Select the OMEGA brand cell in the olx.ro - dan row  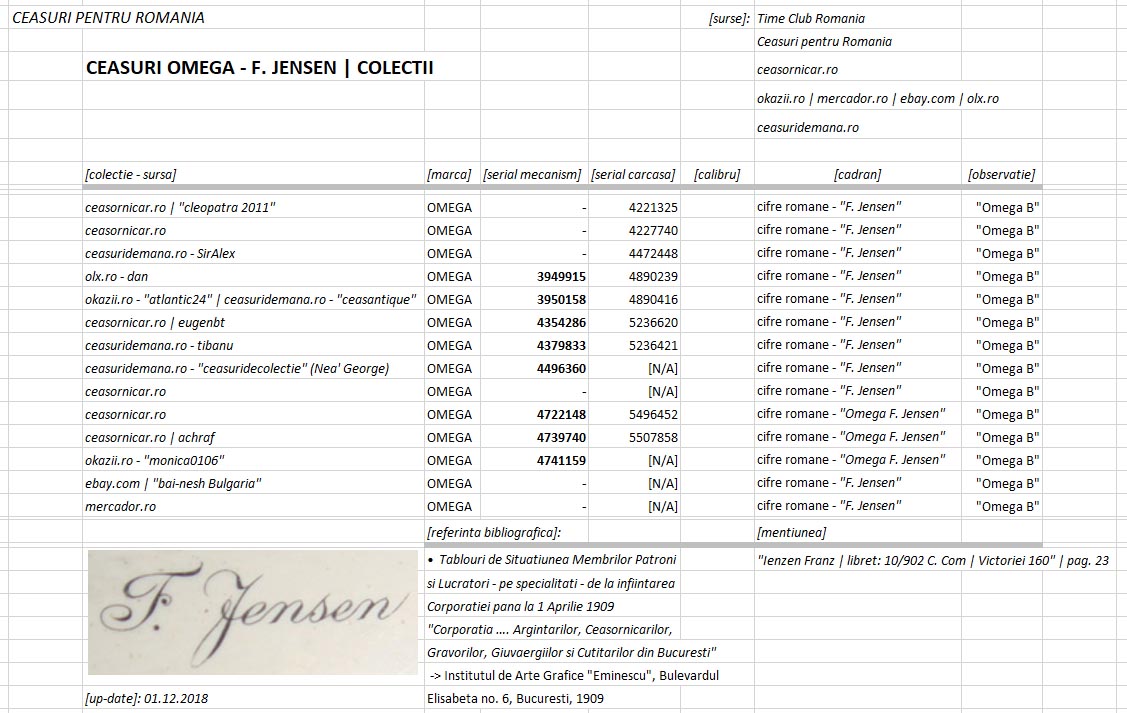tap(450, 277)
